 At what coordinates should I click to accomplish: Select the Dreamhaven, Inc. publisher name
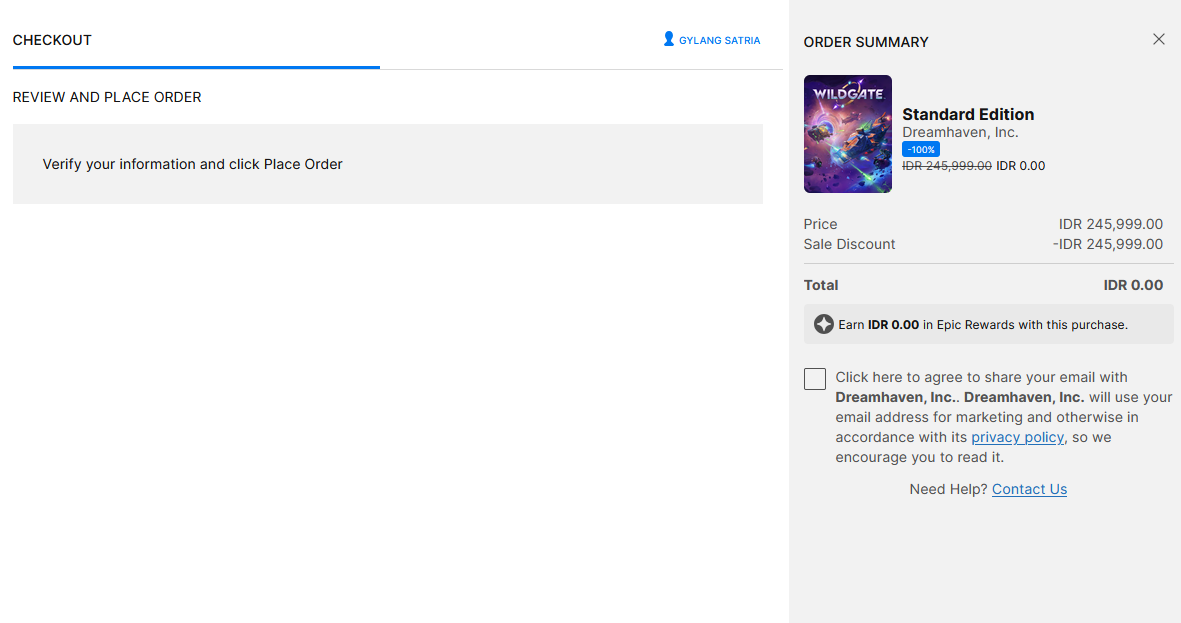pos(961,132)
